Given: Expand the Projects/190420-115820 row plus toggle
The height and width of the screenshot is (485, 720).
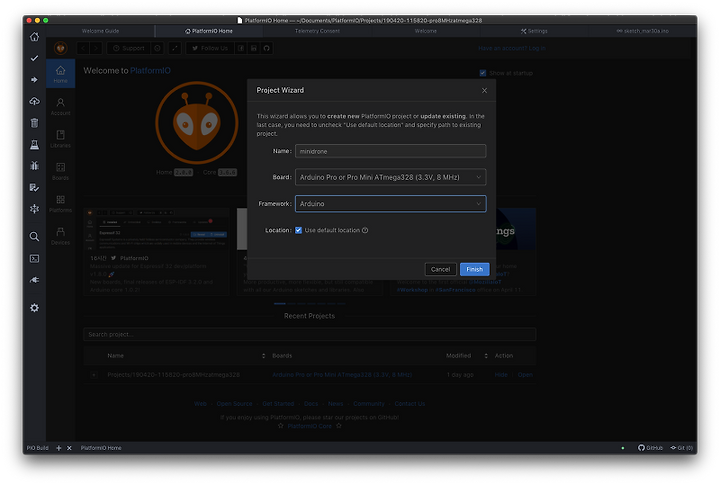Looking at the screenshot, I should point(94,375).
